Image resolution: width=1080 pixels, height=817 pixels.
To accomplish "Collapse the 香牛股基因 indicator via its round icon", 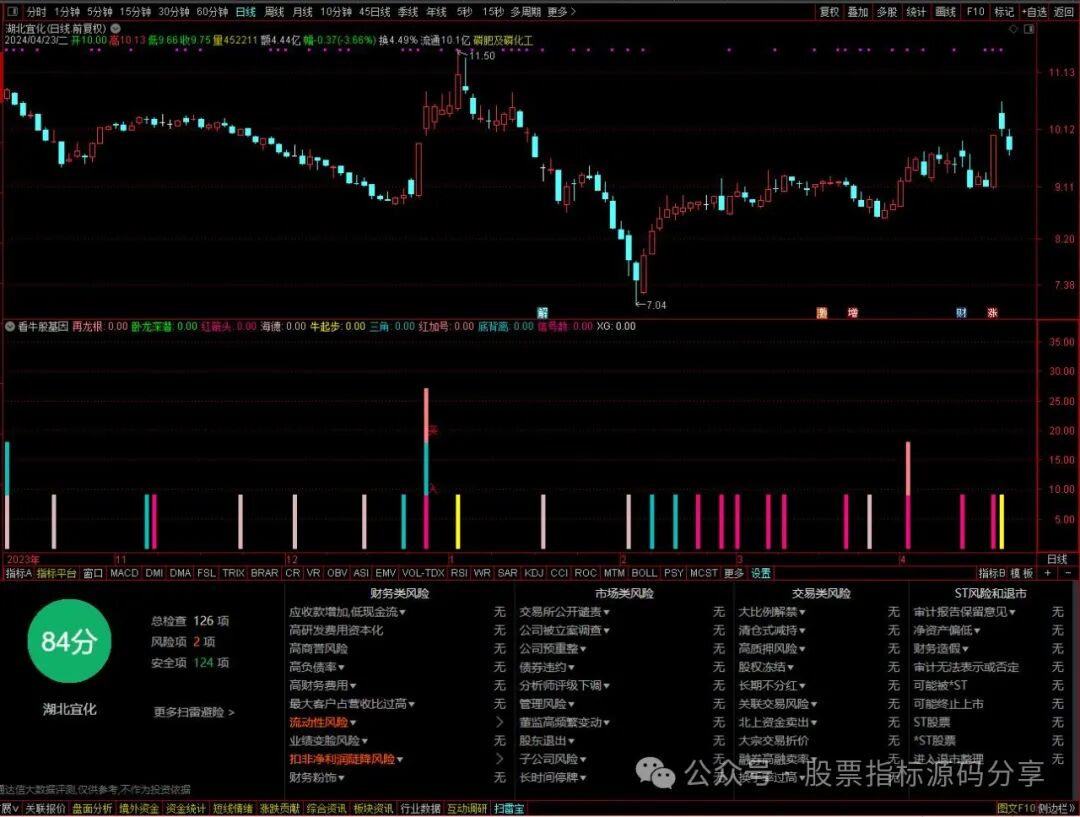I will pos(10,327).
